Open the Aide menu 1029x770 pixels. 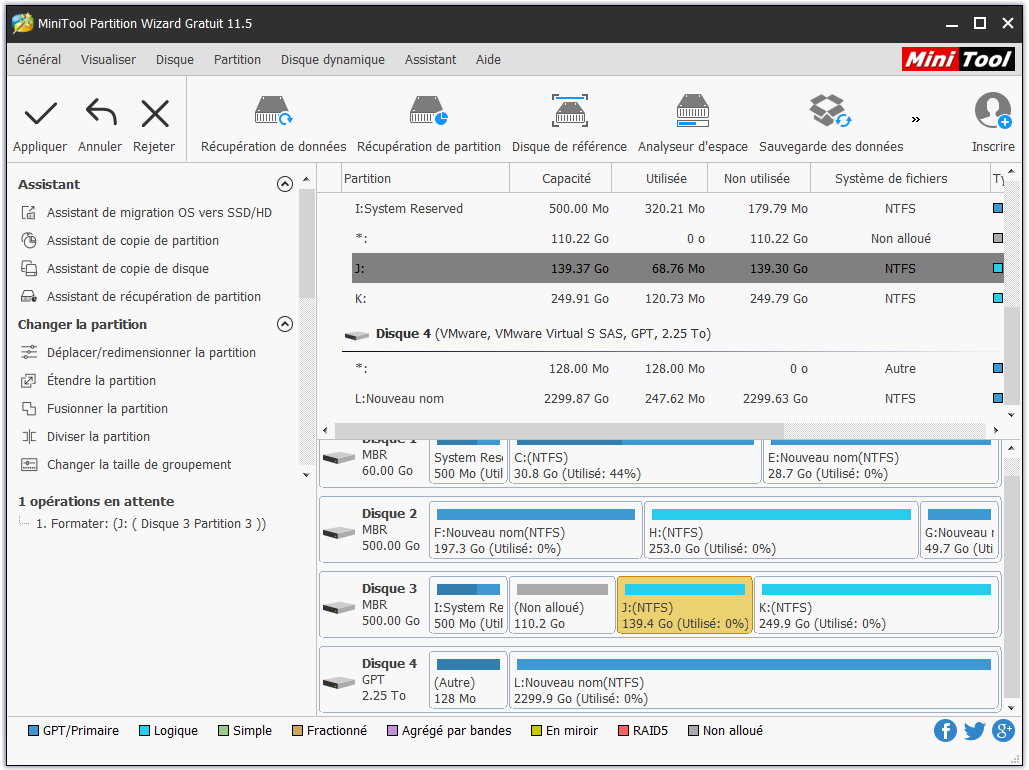pyautogui.click(x=488, y=60)
